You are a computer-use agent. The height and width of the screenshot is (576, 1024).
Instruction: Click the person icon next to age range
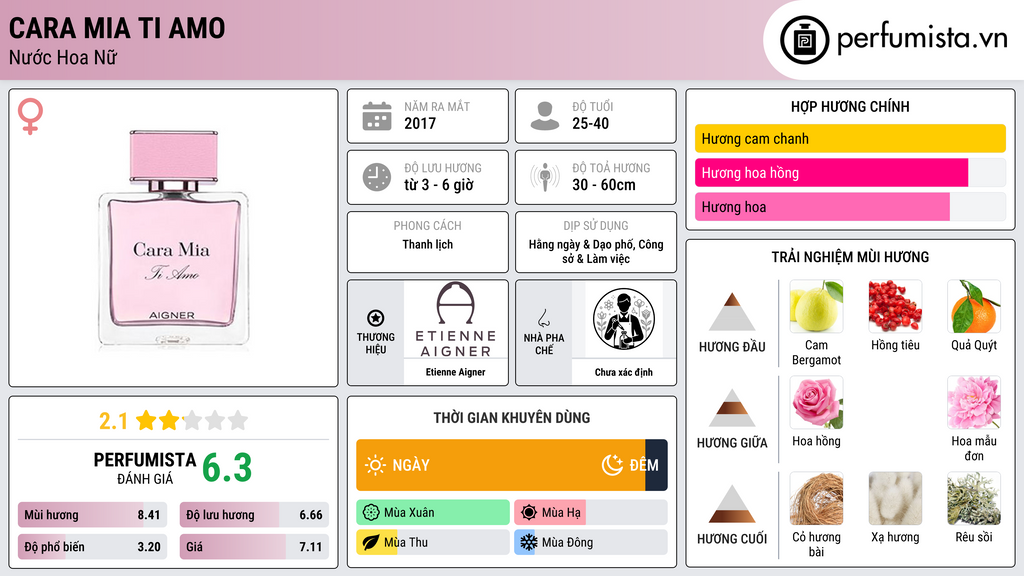[545, 116]
